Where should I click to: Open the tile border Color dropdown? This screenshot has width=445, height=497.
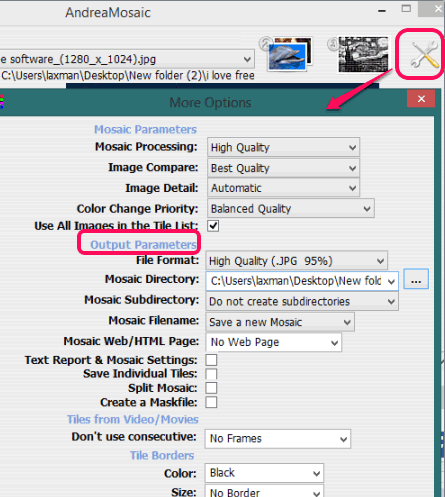coord(264,473)
